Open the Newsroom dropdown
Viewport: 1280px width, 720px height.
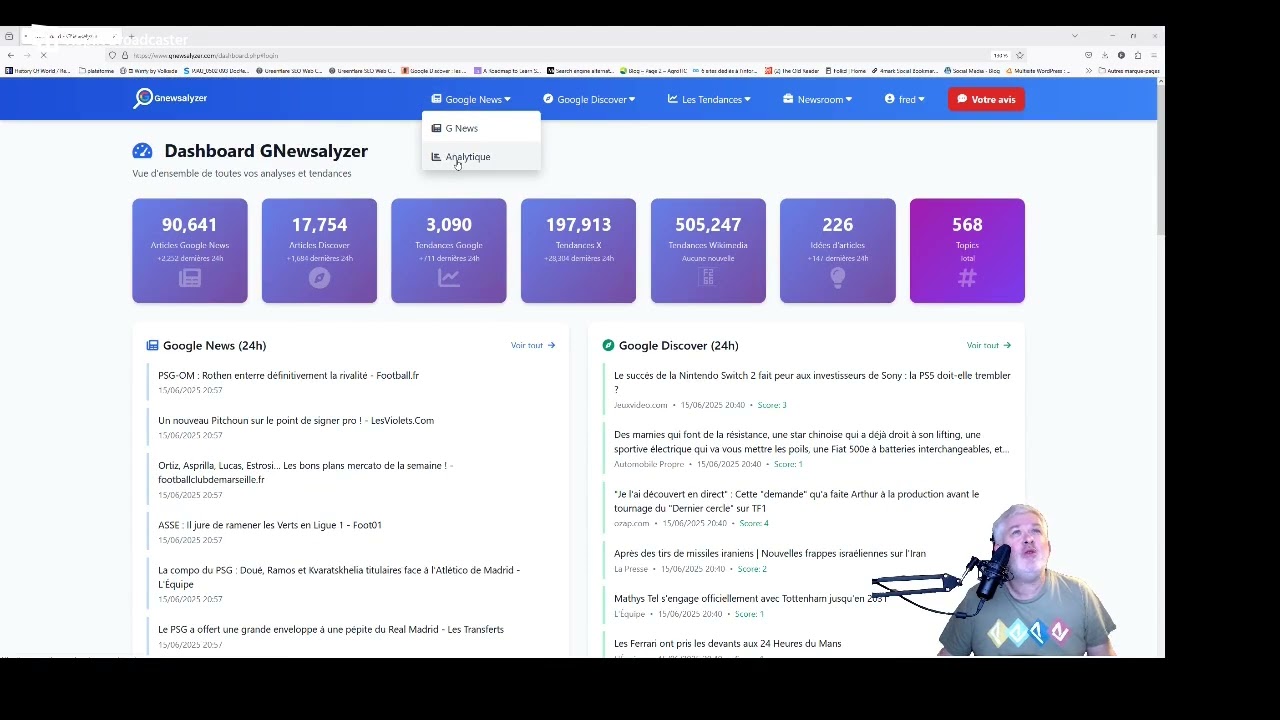tap(818, 99)
